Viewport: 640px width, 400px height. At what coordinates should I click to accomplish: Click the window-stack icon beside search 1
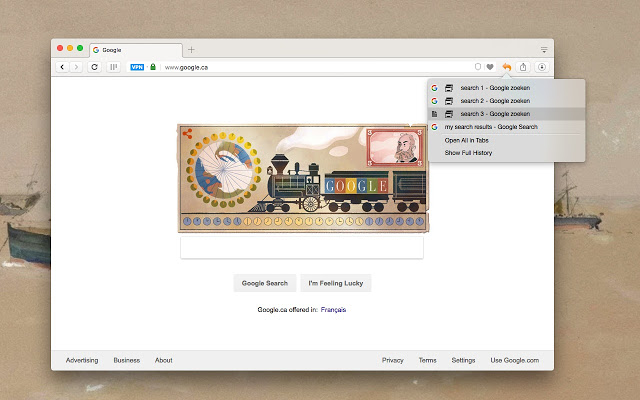[449, 88]
